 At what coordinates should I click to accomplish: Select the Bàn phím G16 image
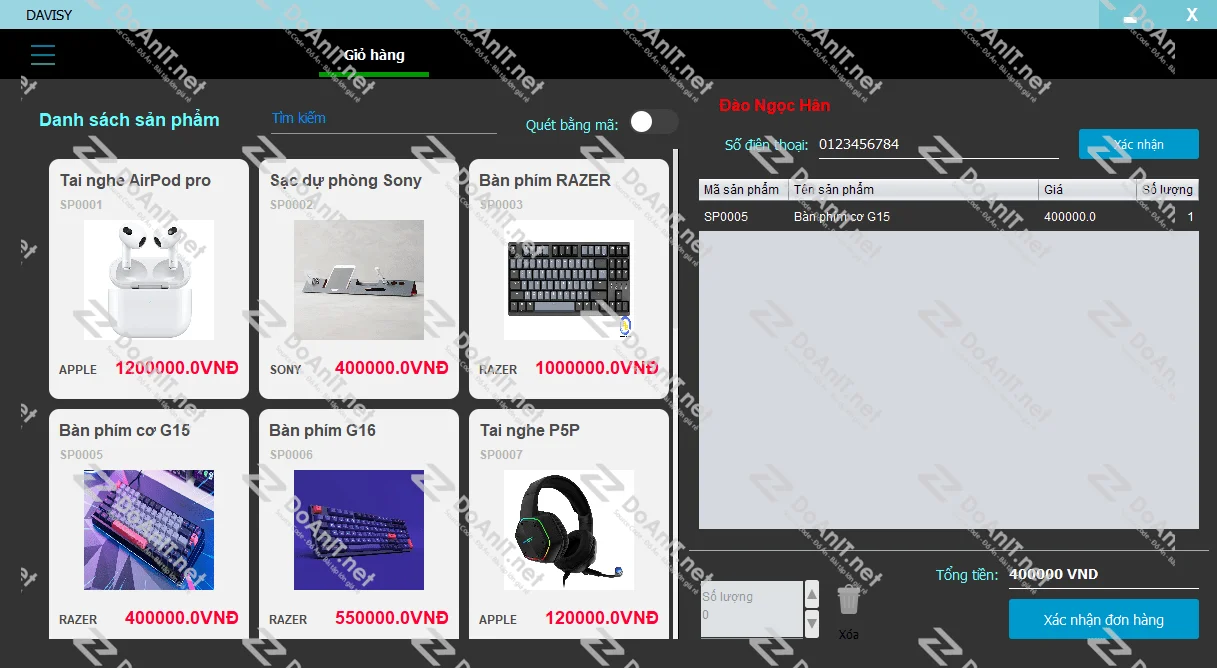click(x=358, y=530)
